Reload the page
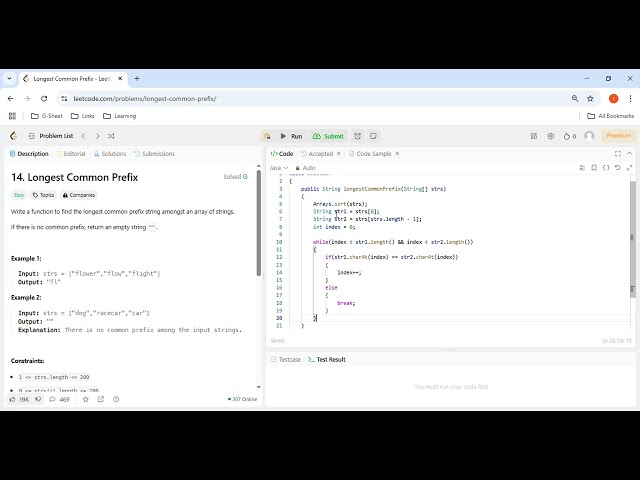Image resolution: width=640 pixels, height=480 pixels. [44, 98]
